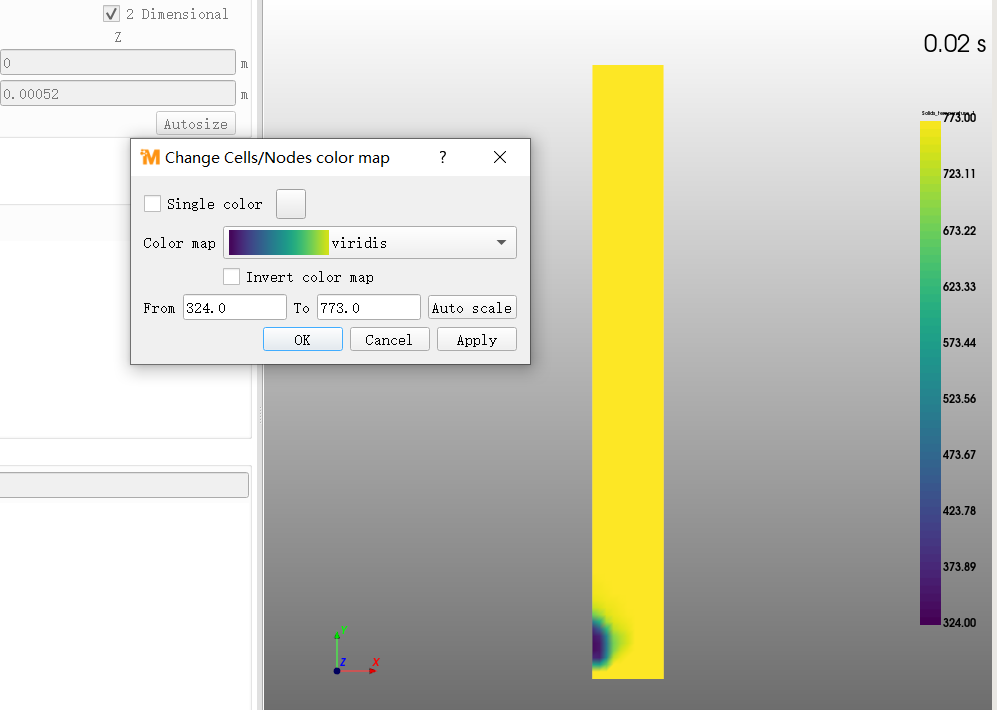Click the vertical color bar legend
This screenshot has width=997, height=710.
[x=930, y=372]
